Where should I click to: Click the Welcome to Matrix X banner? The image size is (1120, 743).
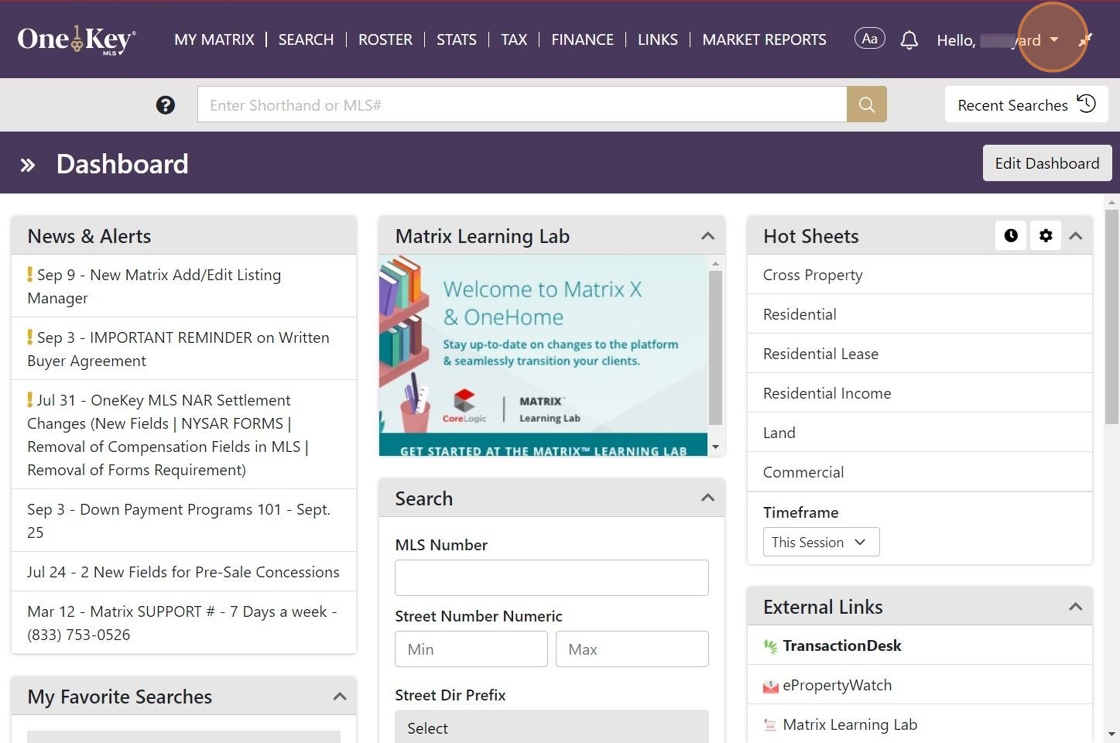pos(544,344)
